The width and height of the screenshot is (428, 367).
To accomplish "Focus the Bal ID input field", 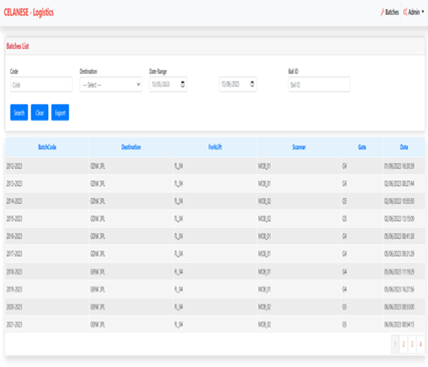I will (x=319, y=85).
